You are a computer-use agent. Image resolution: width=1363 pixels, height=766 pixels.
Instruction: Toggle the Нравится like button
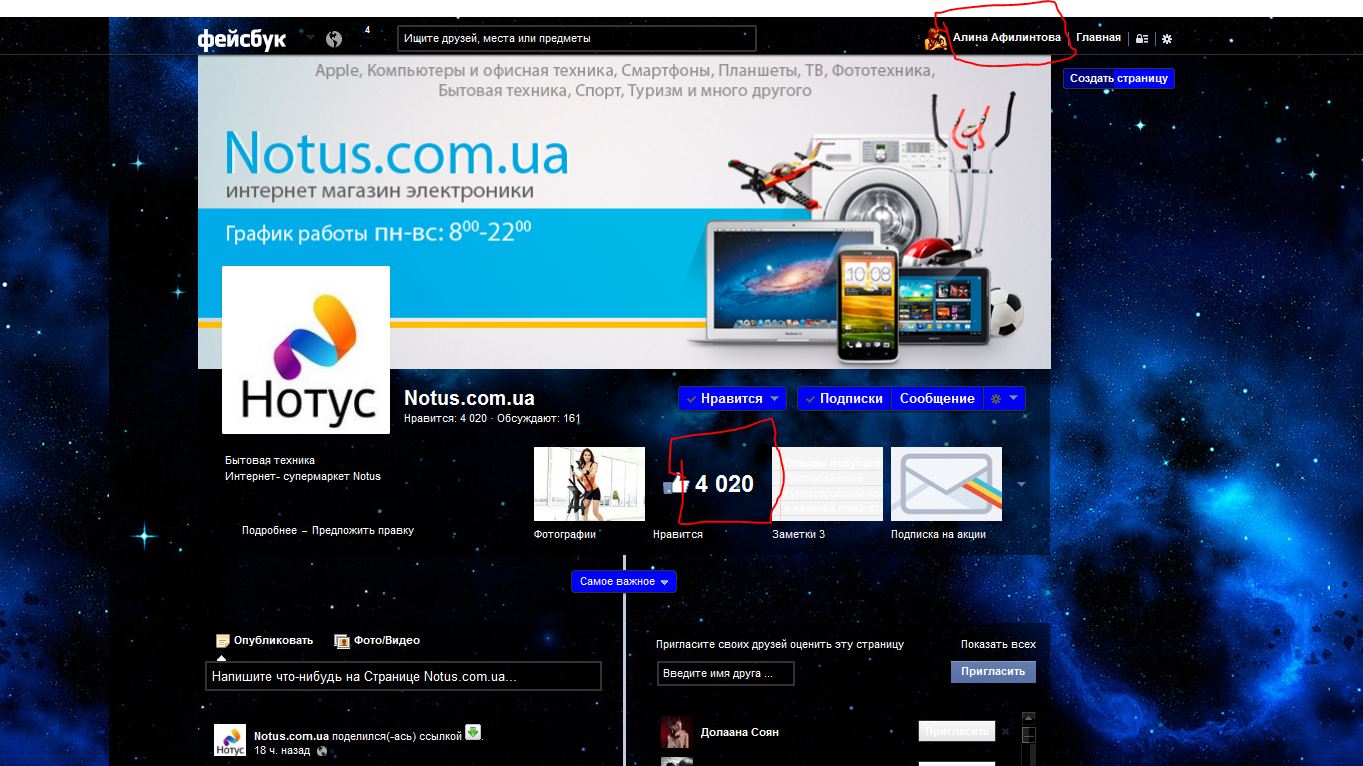point(732,398)
